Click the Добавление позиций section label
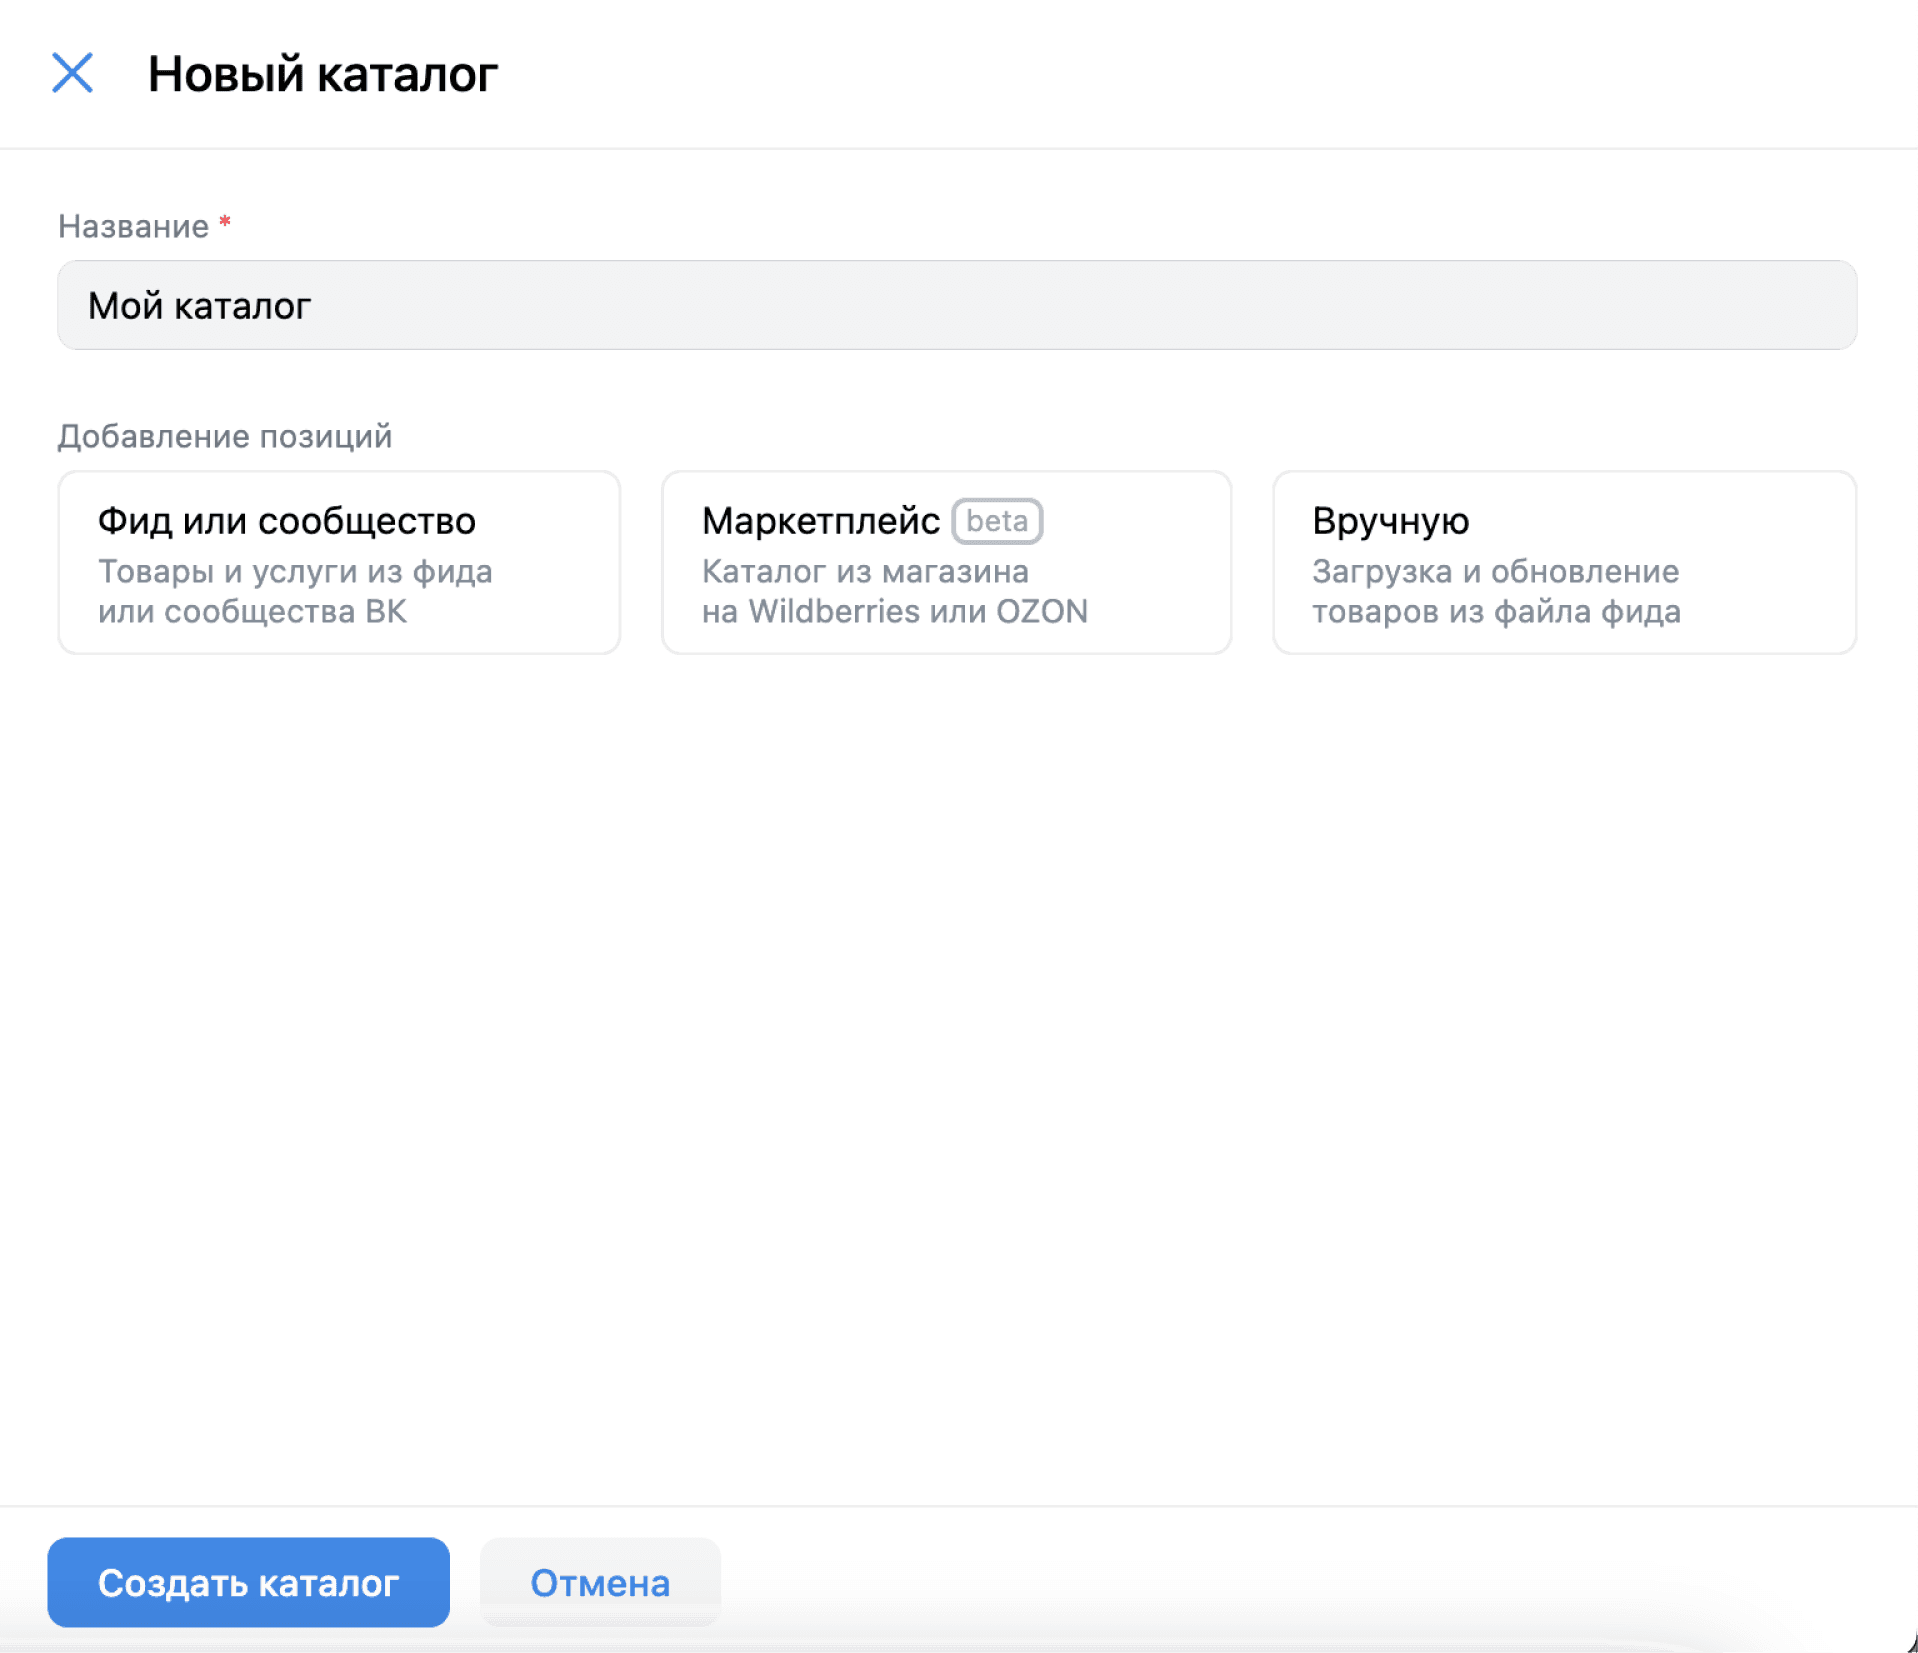This screenshot has height=1653, width=1918. 224,436
